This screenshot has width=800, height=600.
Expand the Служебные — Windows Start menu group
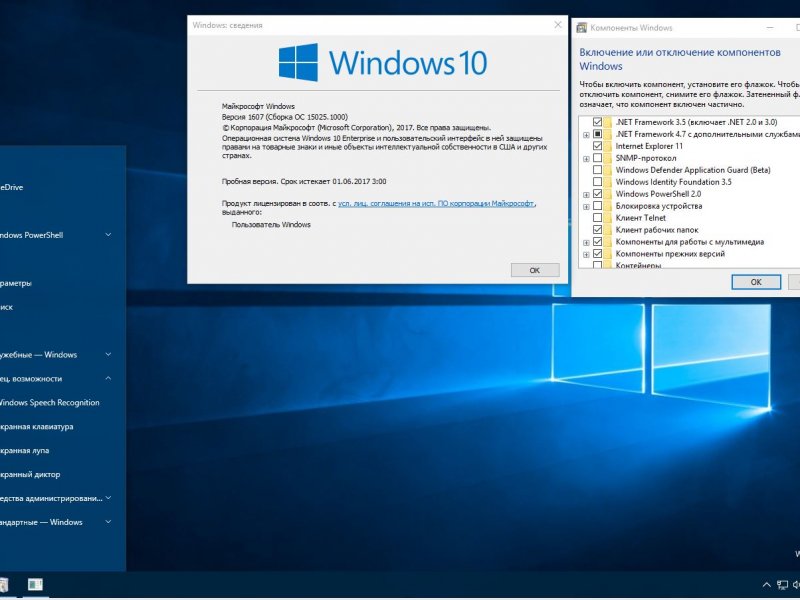tap(108, 354)
